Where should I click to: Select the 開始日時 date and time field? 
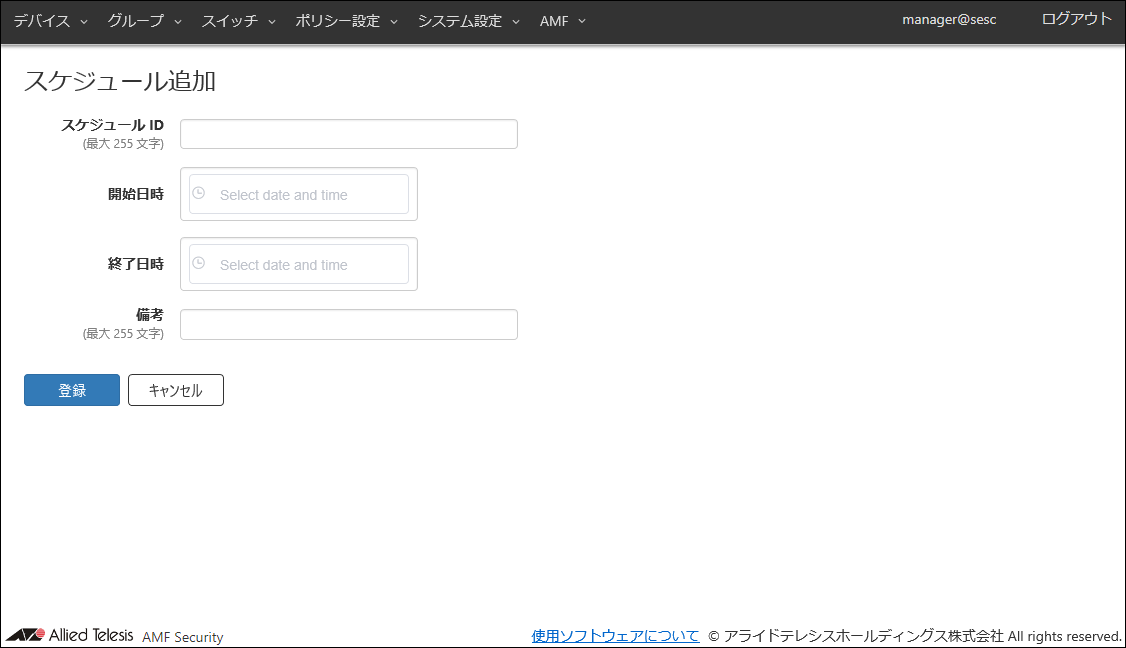(310, 194)
